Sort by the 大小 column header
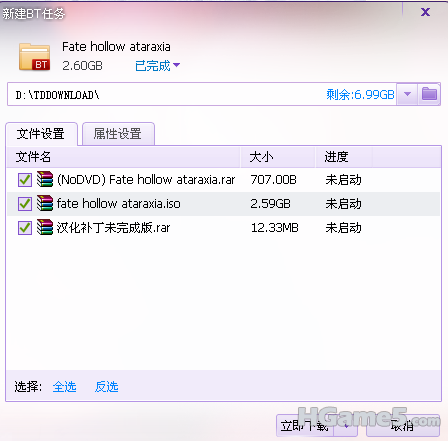The width and height of the screenshot is (448, 441). coord(278,156)
